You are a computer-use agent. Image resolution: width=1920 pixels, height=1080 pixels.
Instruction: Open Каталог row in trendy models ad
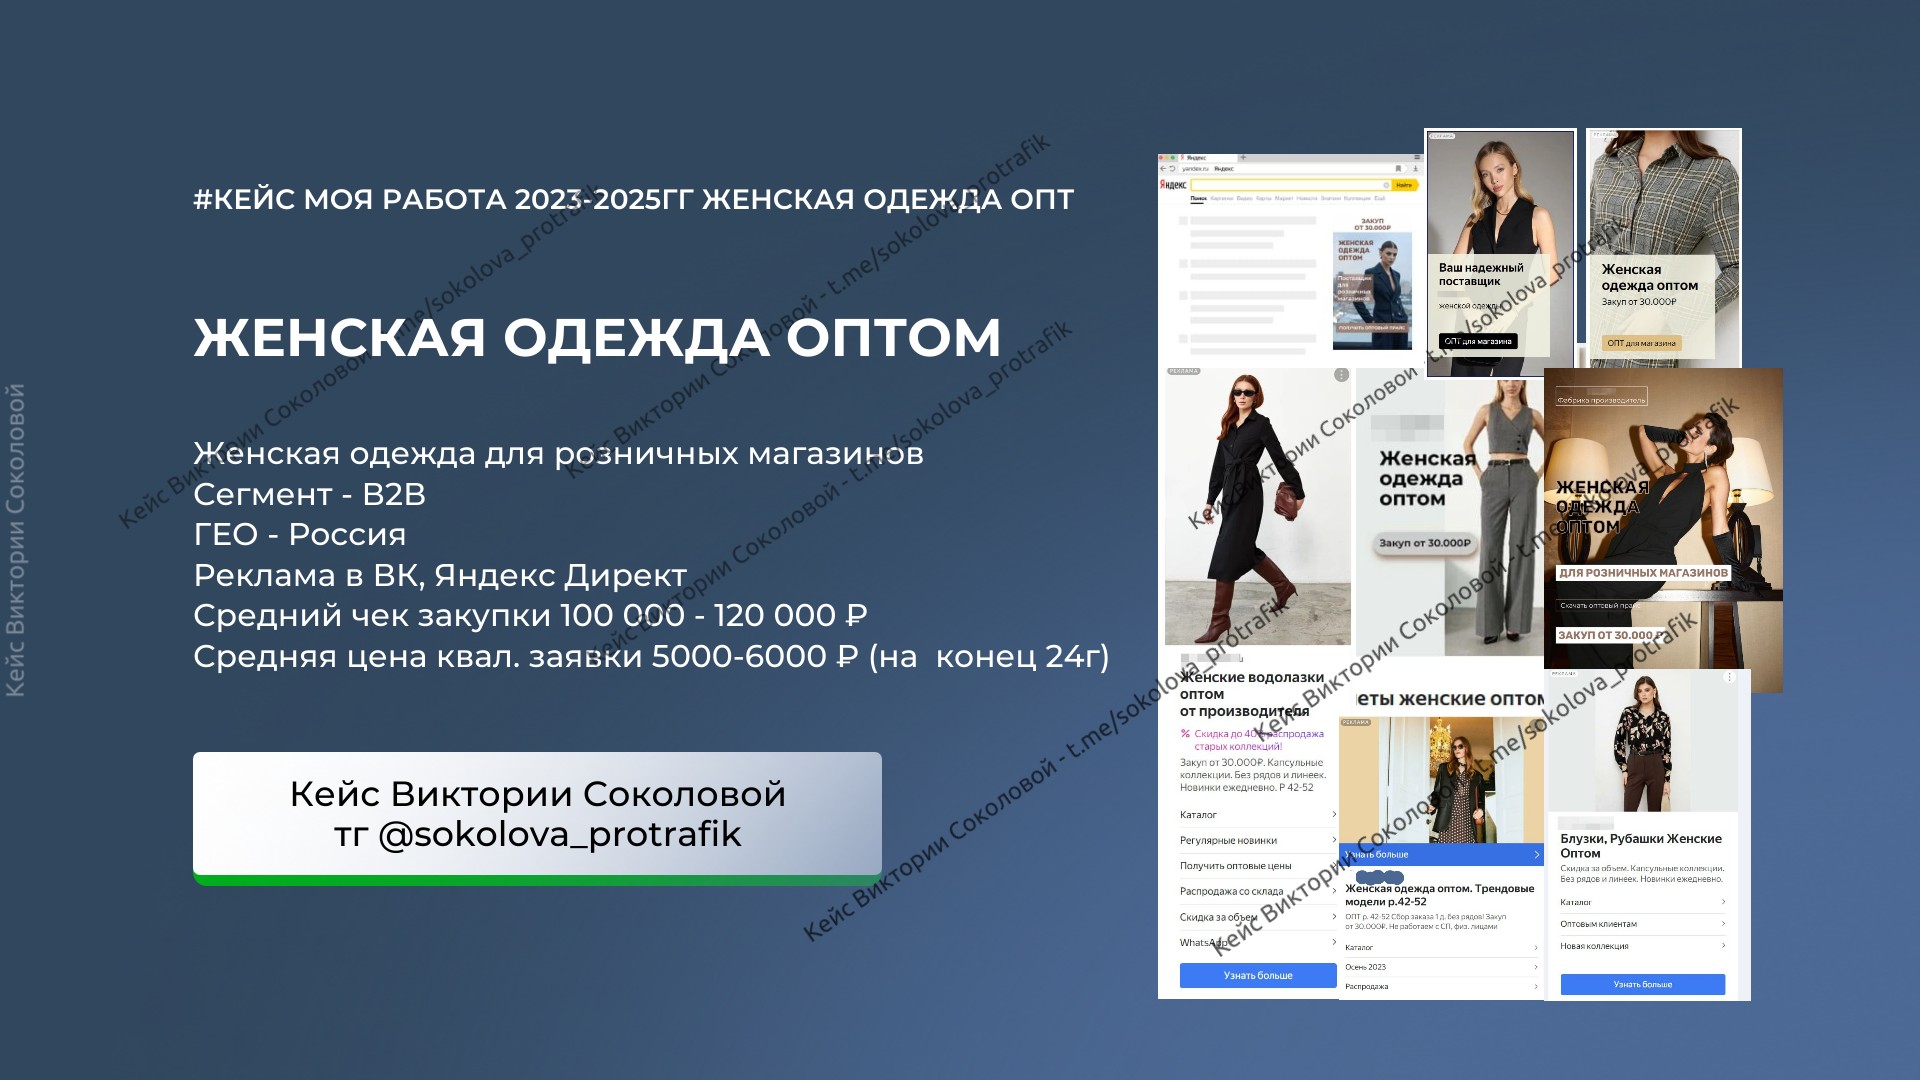pos(1441,947)
